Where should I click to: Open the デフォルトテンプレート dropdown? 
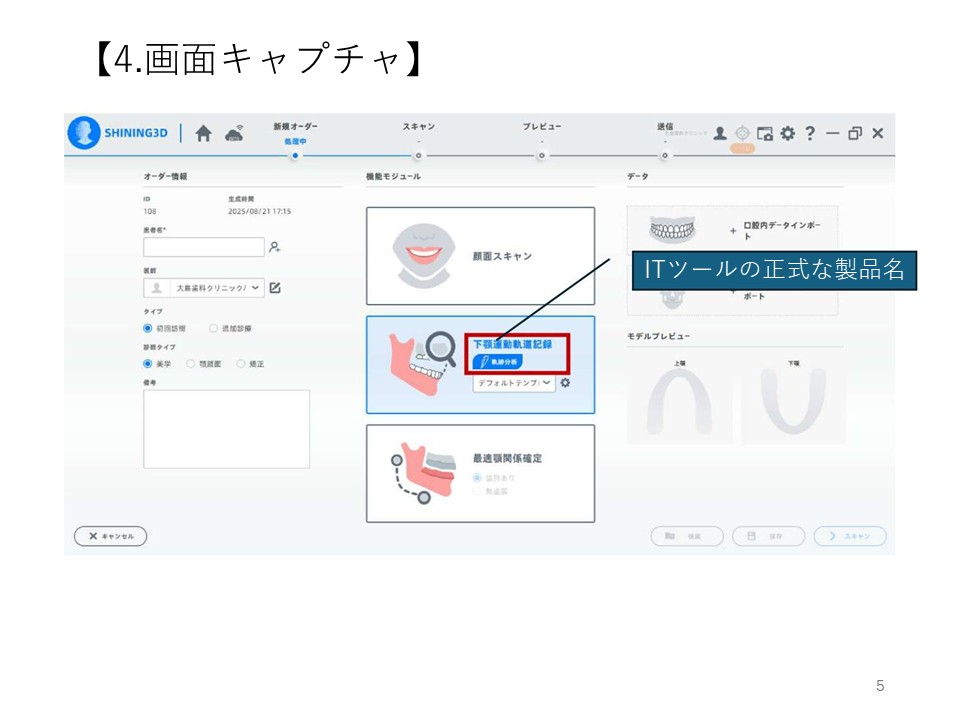coord(546,383)
